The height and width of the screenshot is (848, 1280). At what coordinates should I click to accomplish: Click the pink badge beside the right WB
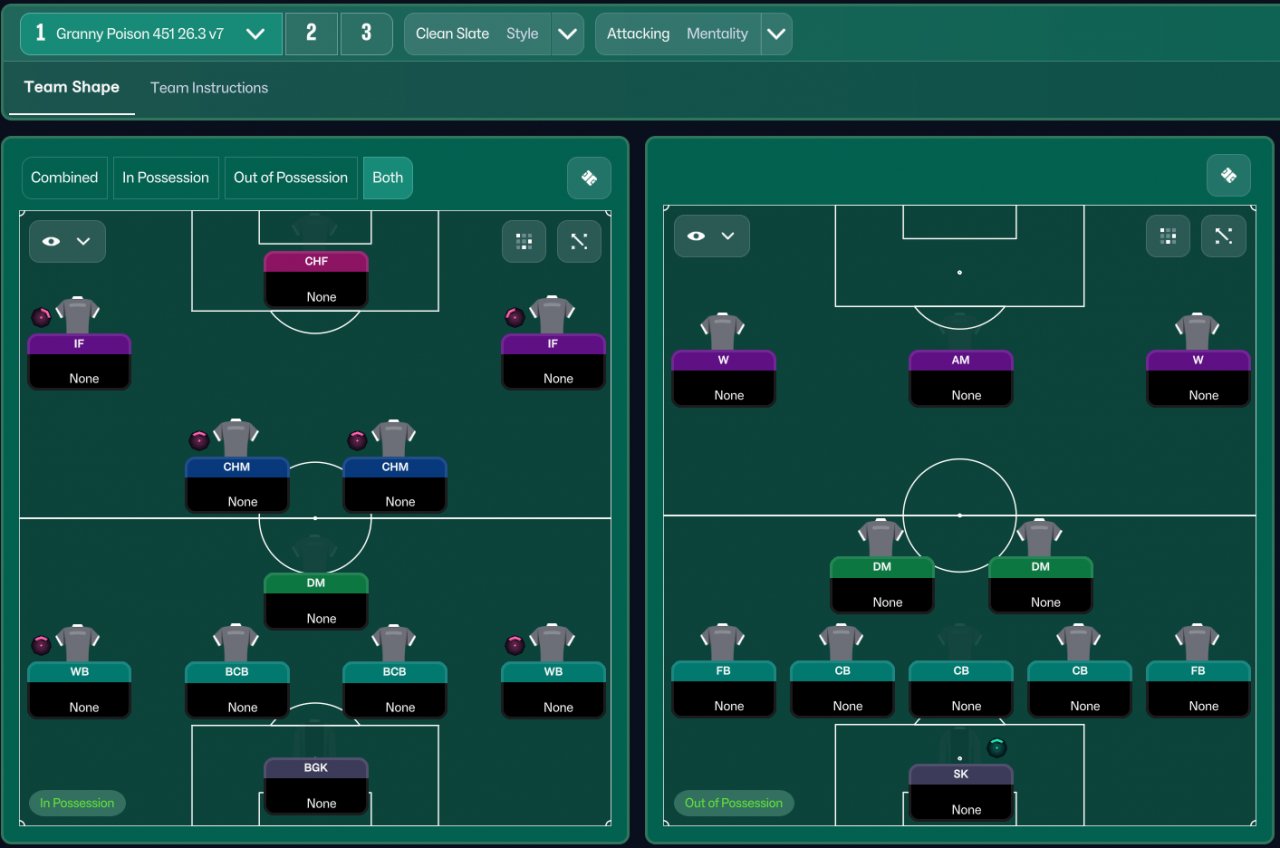click(x=515, y=645)
